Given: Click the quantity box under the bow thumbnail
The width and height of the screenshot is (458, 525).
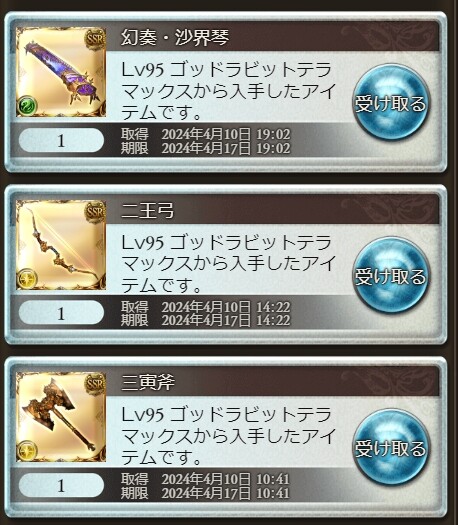Looking at the screenshot, I should [61, 313].
